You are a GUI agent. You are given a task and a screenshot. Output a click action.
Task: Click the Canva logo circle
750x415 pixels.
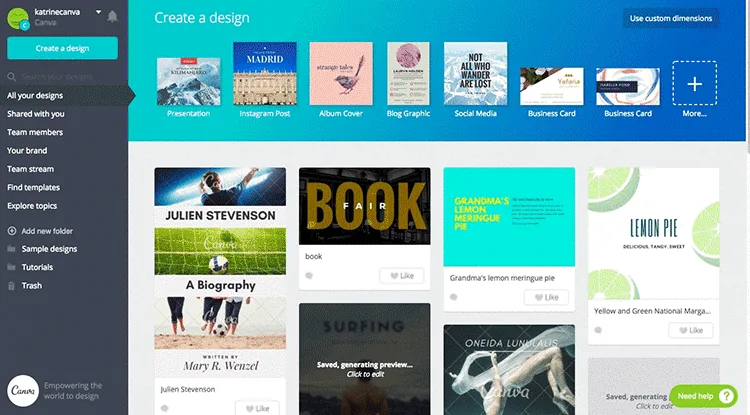(22, 391)
